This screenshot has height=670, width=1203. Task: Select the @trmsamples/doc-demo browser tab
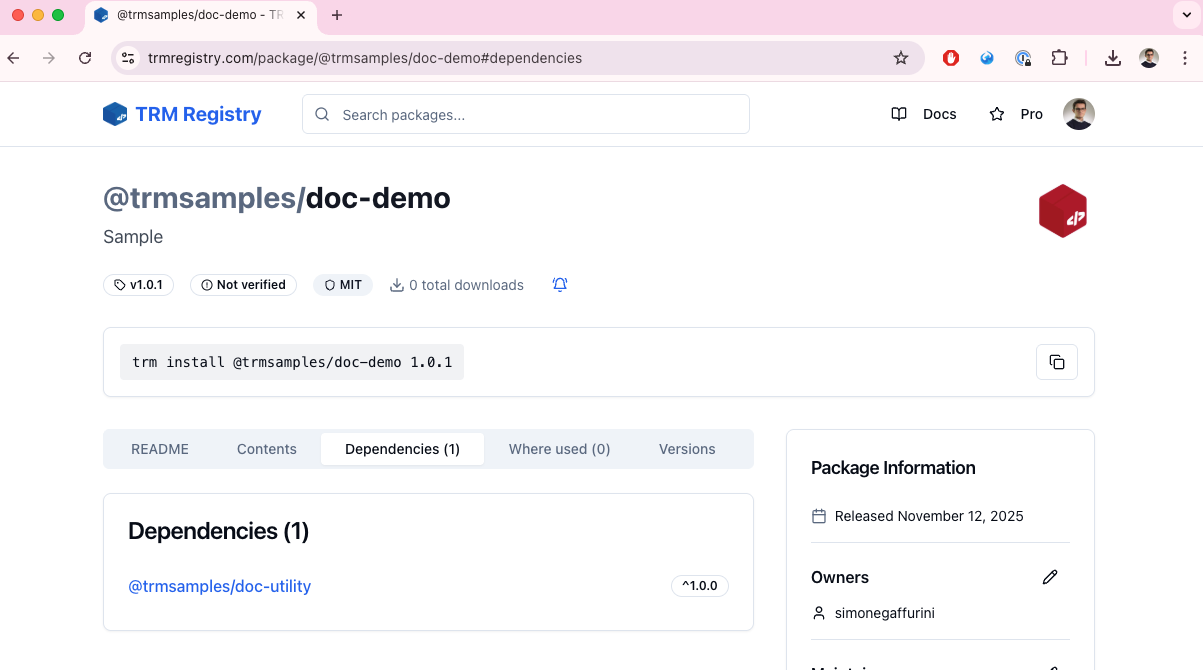200,16
